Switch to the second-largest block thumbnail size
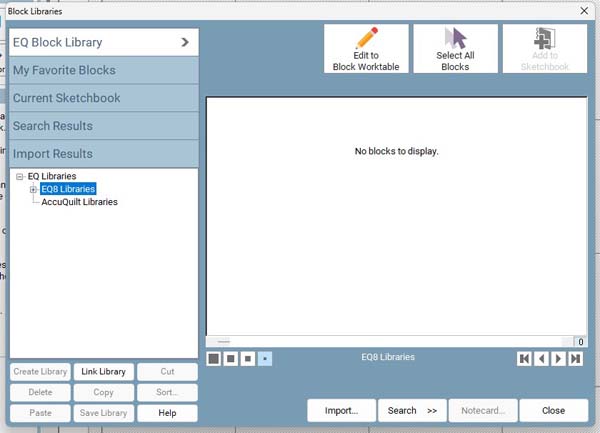 tap(231, 358)
